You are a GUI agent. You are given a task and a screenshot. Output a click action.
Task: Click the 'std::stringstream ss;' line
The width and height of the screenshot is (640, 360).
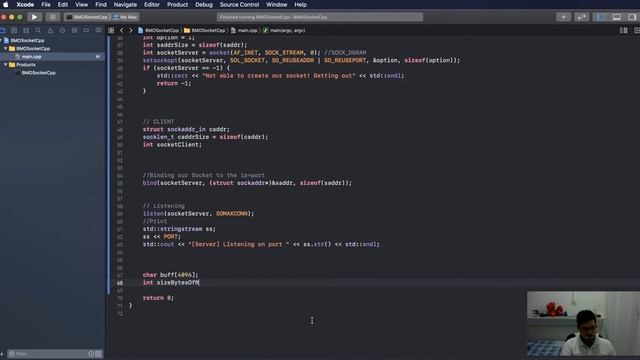[179, 229]
